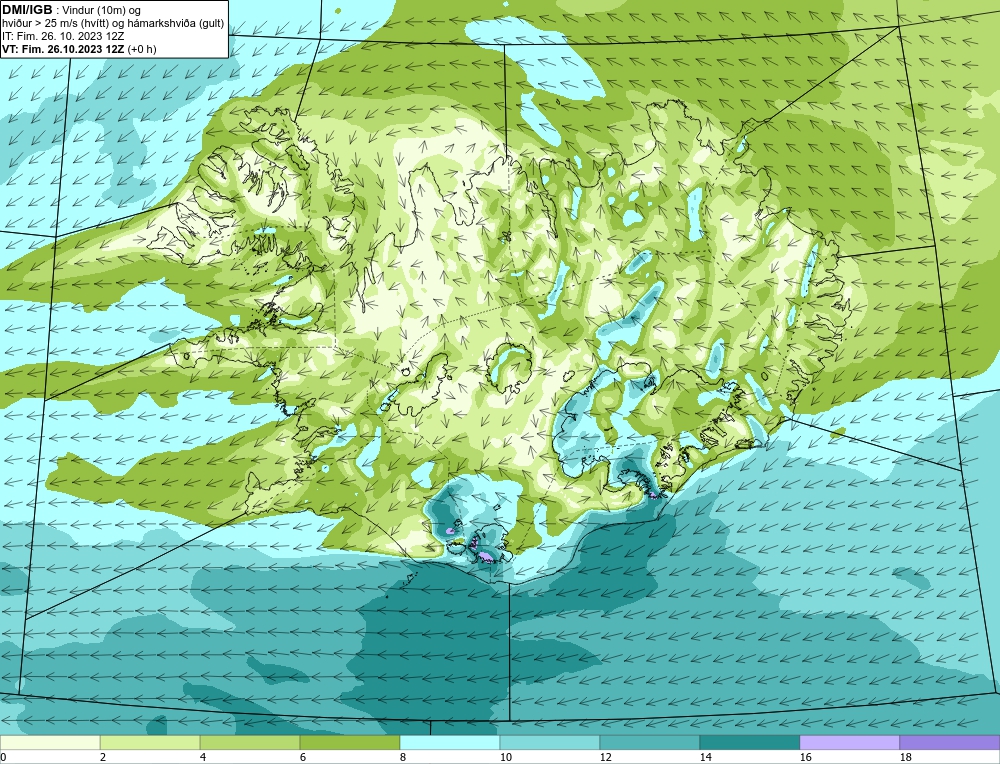Click the 6–8 m/s olive green legend swatch
The width and height of the screenshot is (1000, 764).
(x=350, y=742)
